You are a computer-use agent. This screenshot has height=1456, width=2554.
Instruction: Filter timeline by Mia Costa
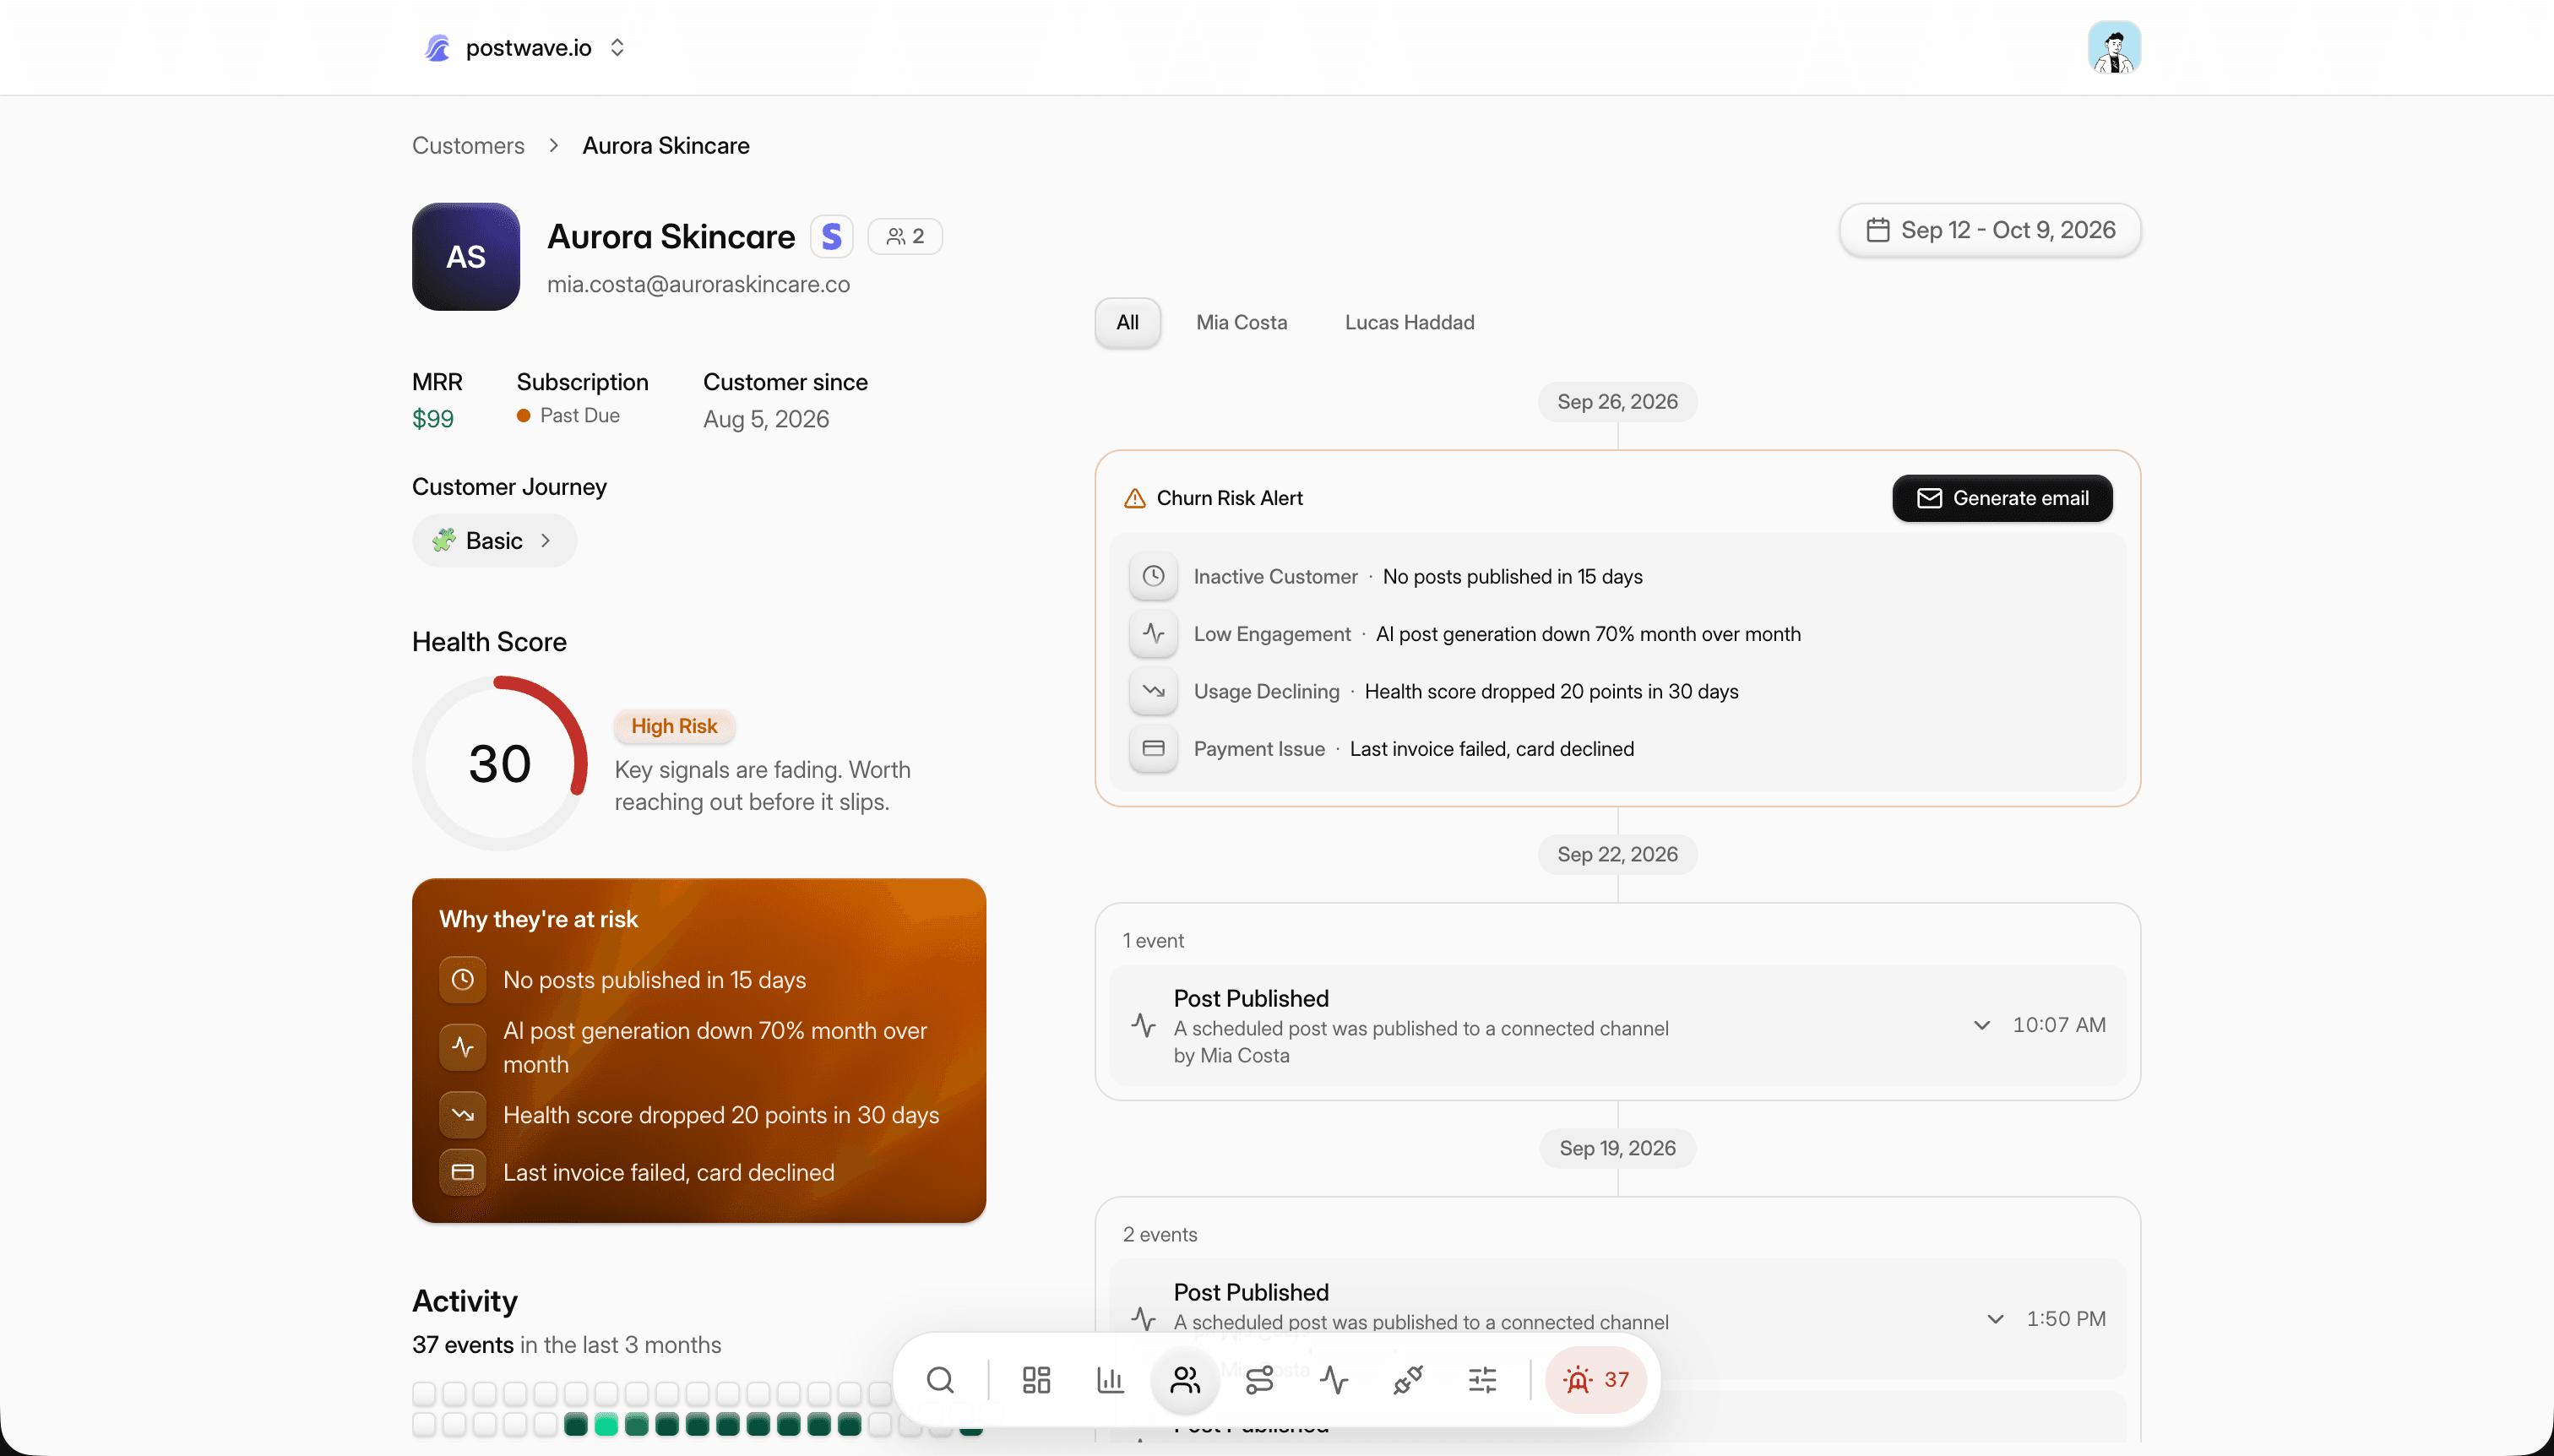[x=1241, y=322]
